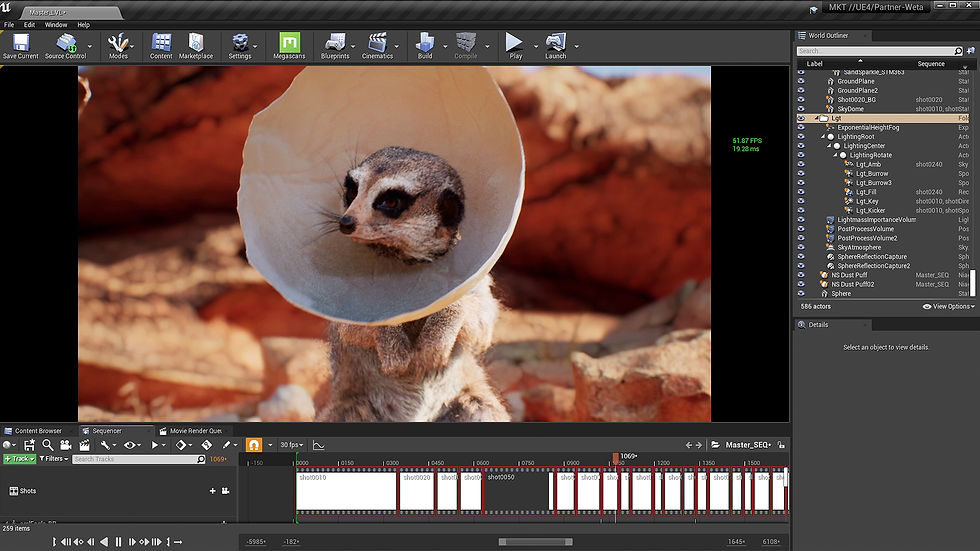Hide the ExponentialHeightFog actor
This screenshot has height=551, width=980.
pos(801,127)
